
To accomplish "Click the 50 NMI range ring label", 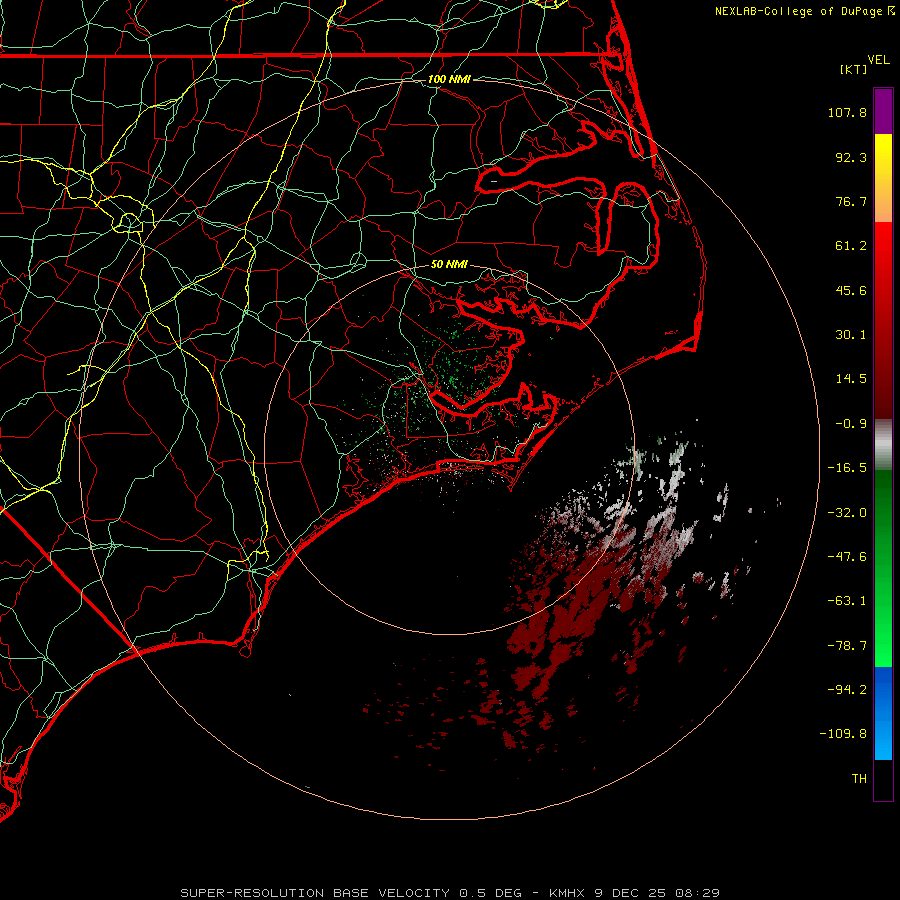I will click(x=449, y=264).
